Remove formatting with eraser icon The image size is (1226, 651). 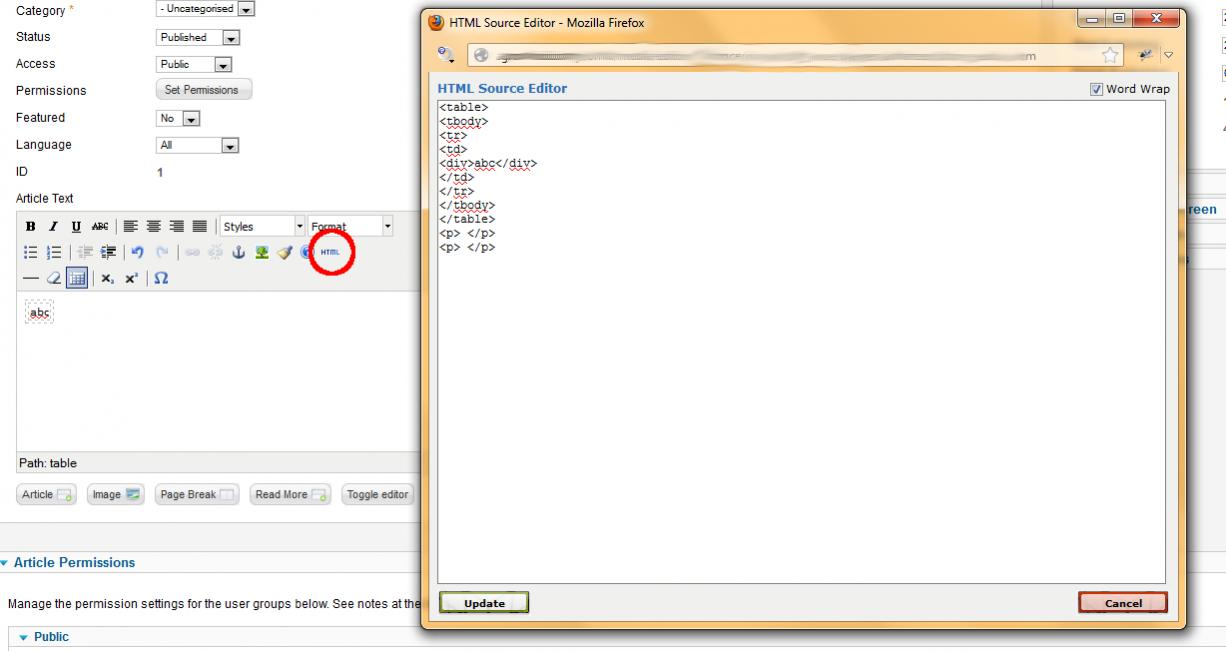click(54, 278)
